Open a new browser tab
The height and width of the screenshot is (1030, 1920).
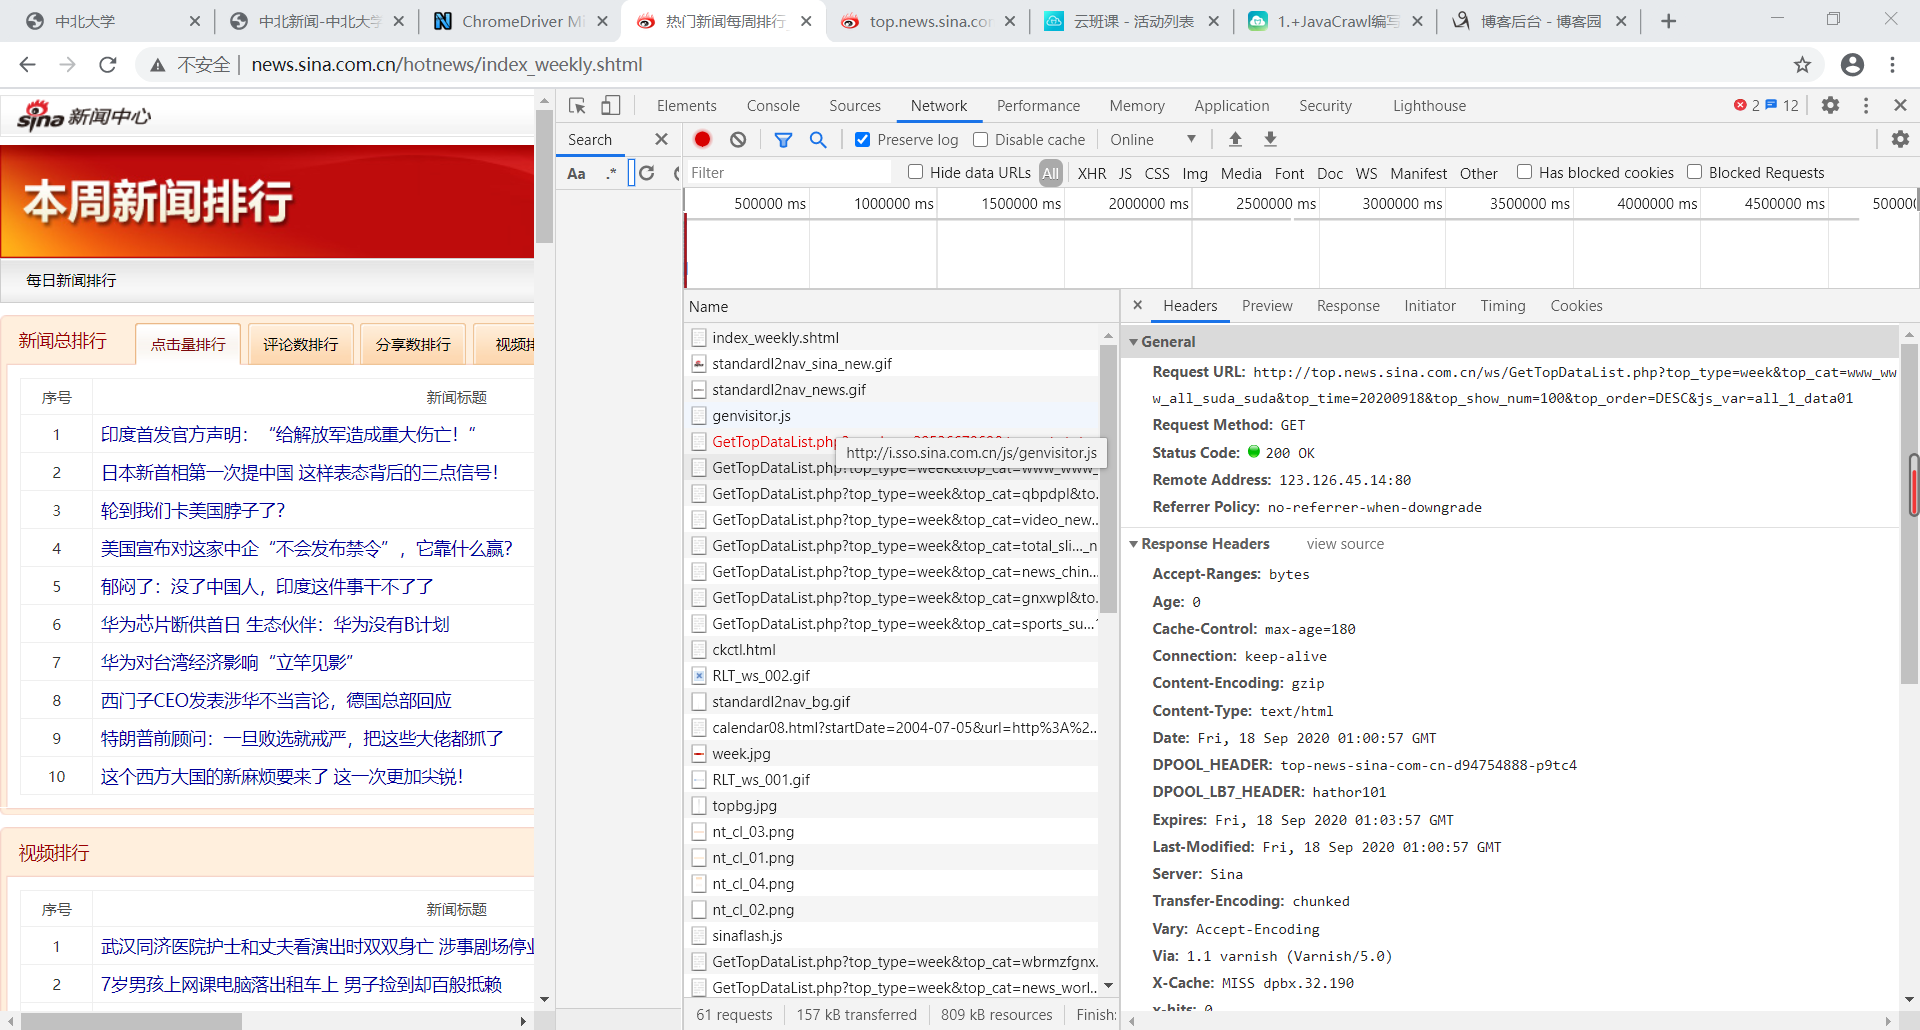tap(1668, 21)
